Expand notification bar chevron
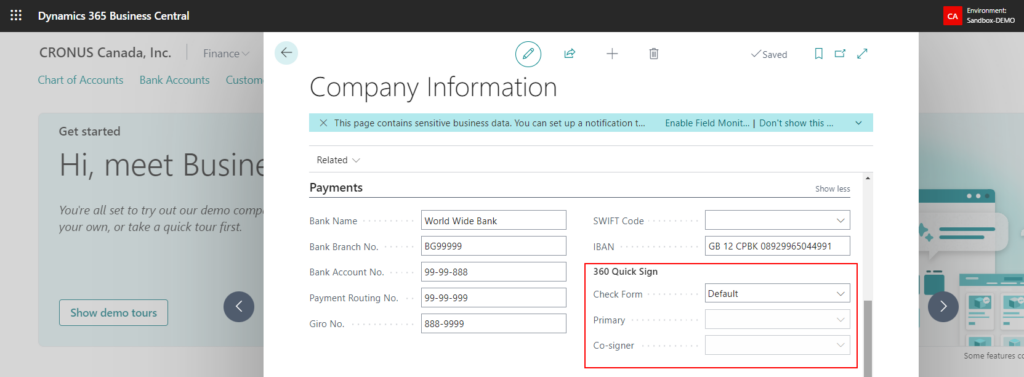This screenshot has width=1024, height=377. coord(858,123)
